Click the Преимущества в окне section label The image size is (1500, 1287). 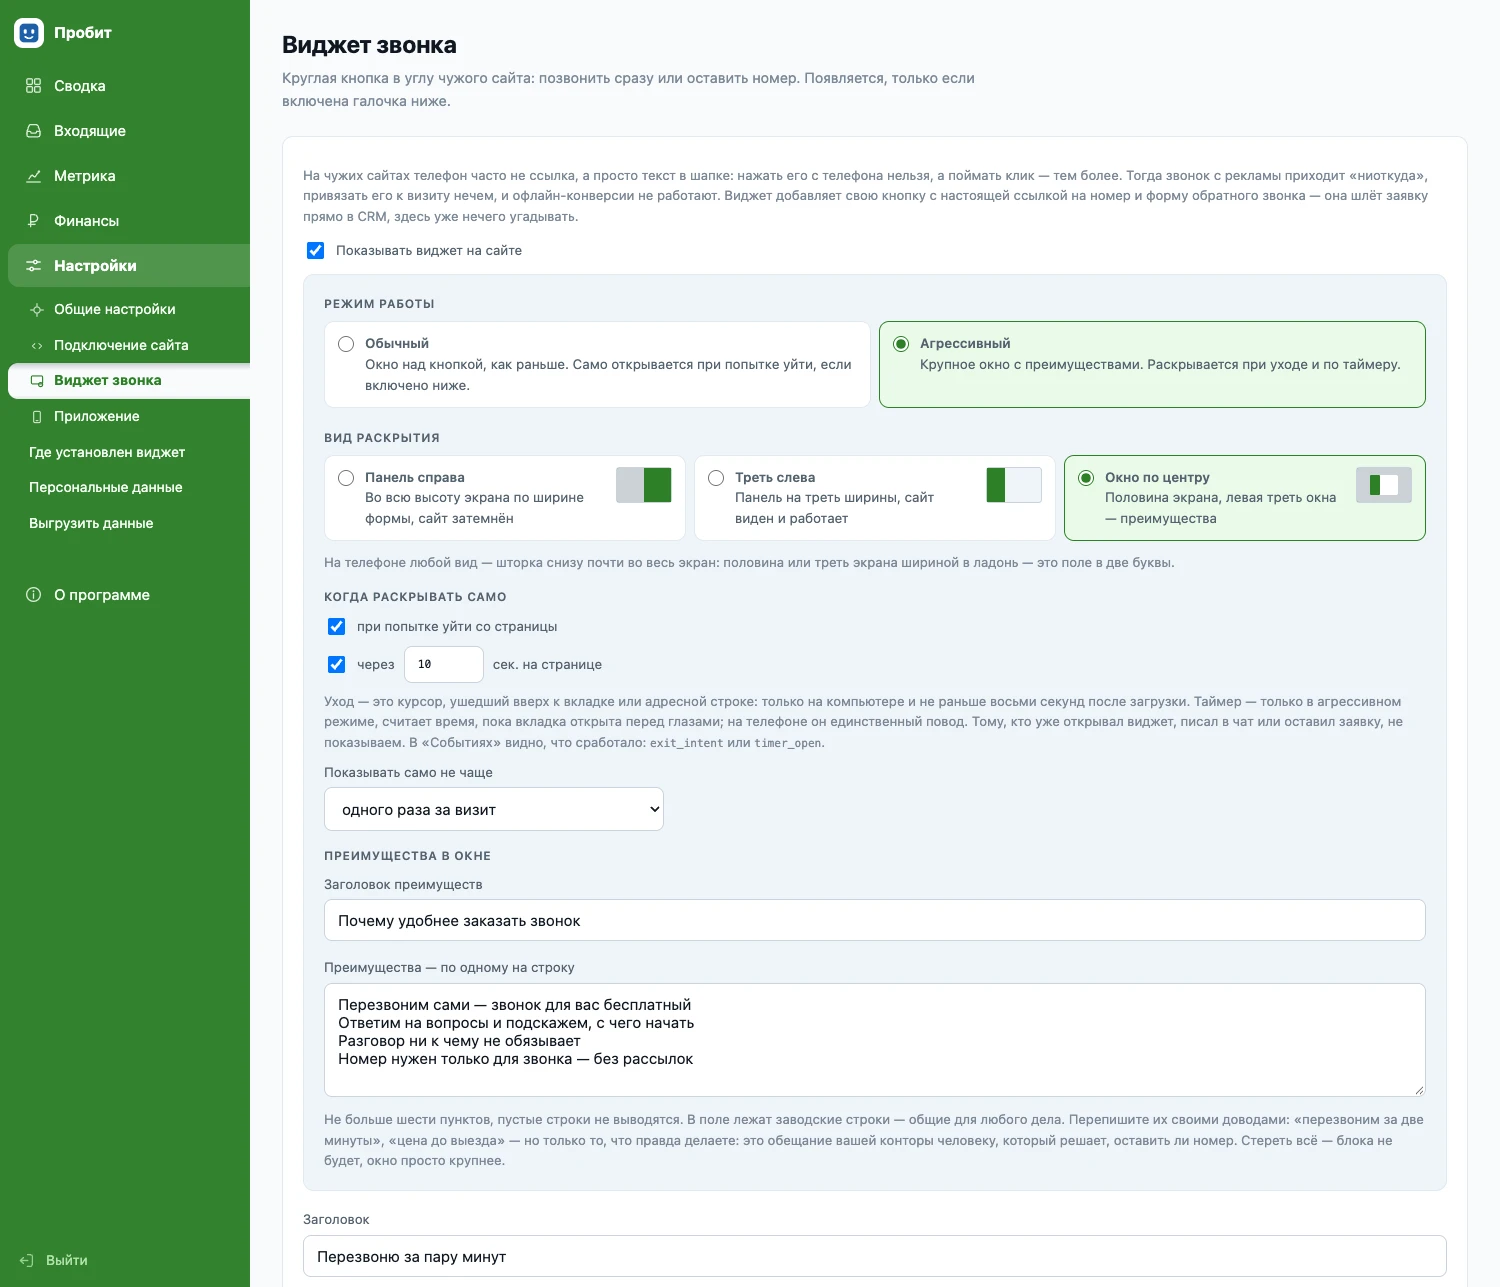tap(407, 856)
